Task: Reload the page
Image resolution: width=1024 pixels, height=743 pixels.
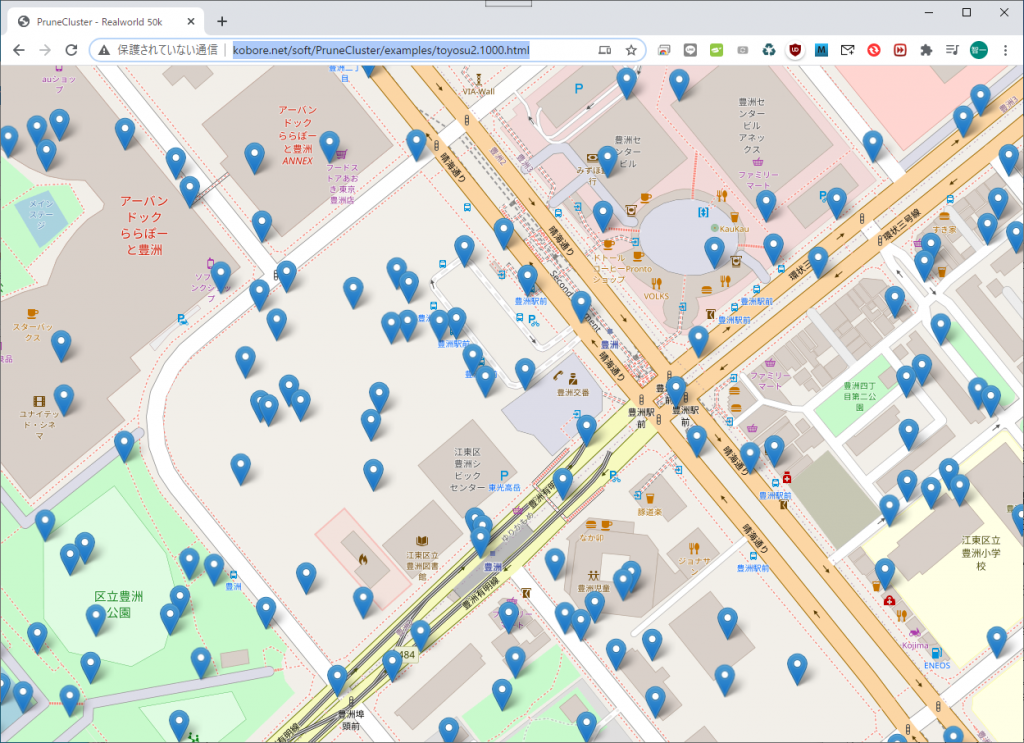Action: tap(73, 50)
